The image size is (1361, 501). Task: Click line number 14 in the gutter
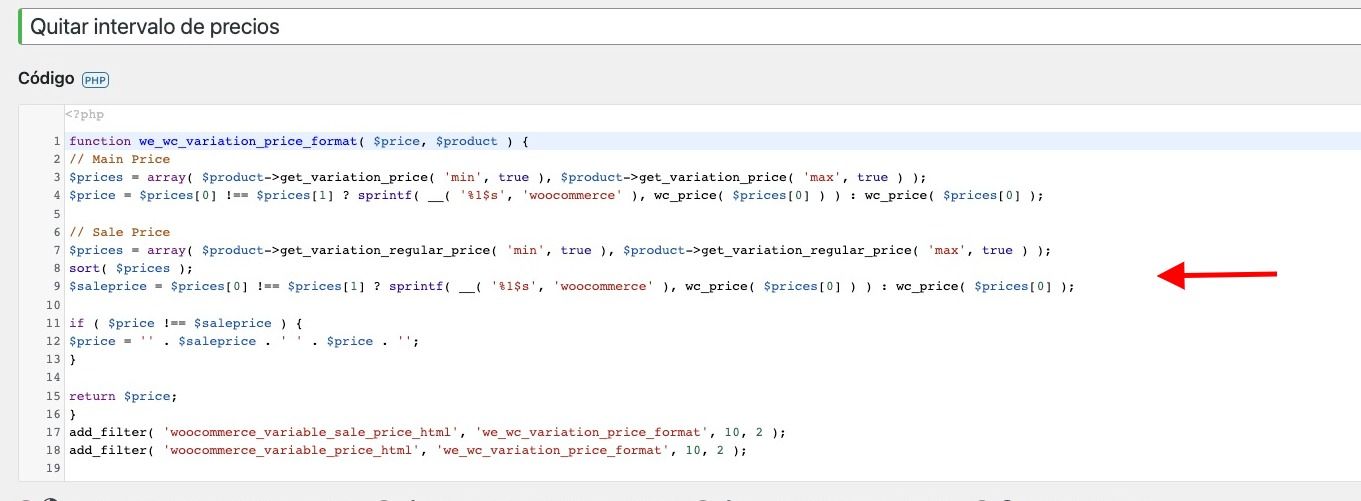(54, 377)
